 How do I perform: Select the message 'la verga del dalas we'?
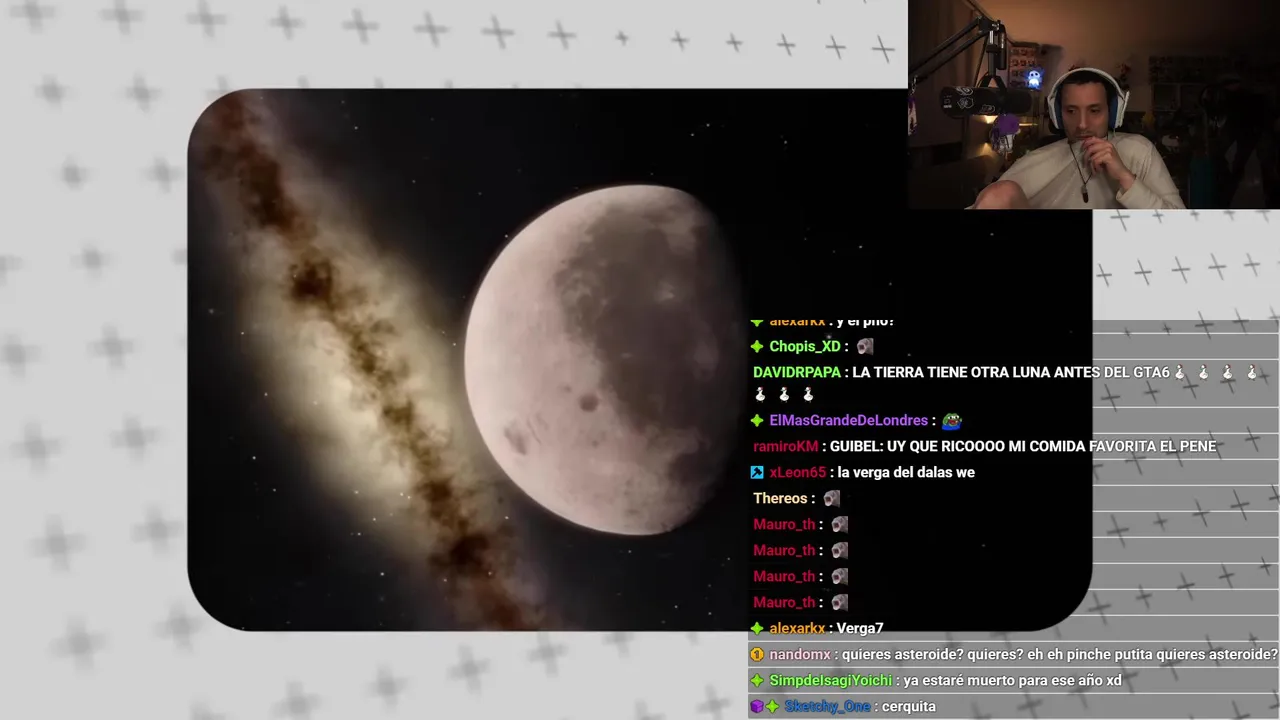(x=906, y=473)
